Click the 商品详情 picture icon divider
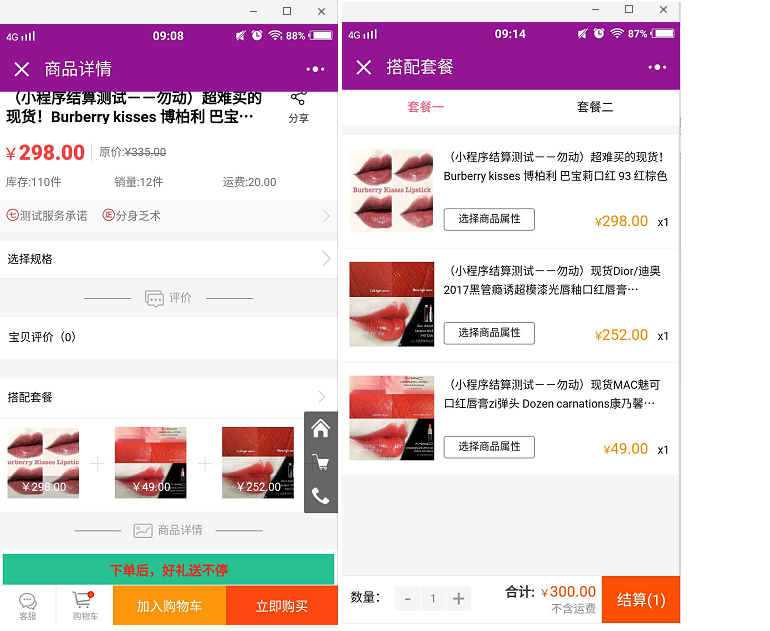770x631 pixels. [x=143, y=531]
